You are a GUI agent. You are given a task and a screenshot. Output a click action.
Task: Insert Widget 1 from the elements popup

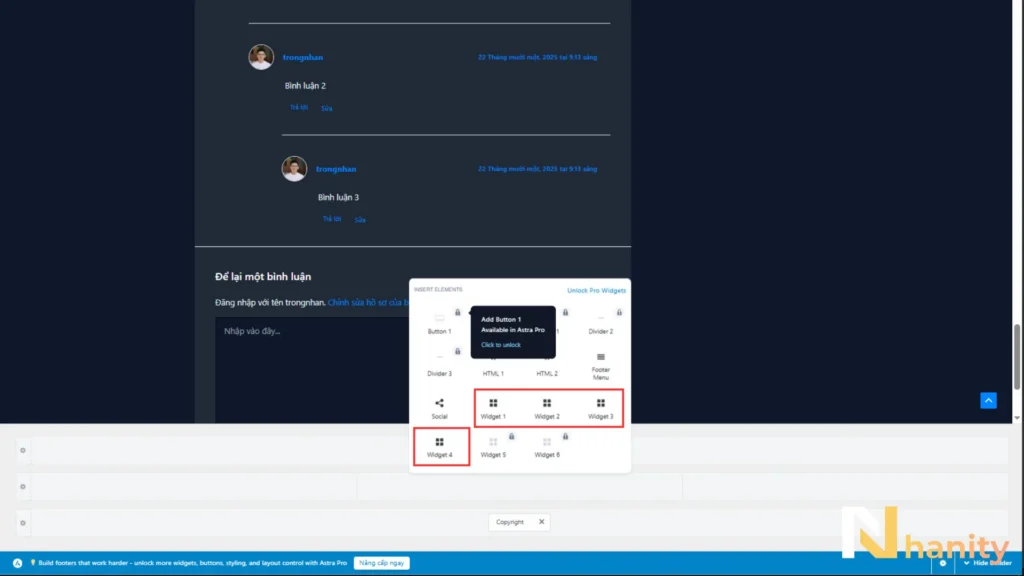[493, 408]
